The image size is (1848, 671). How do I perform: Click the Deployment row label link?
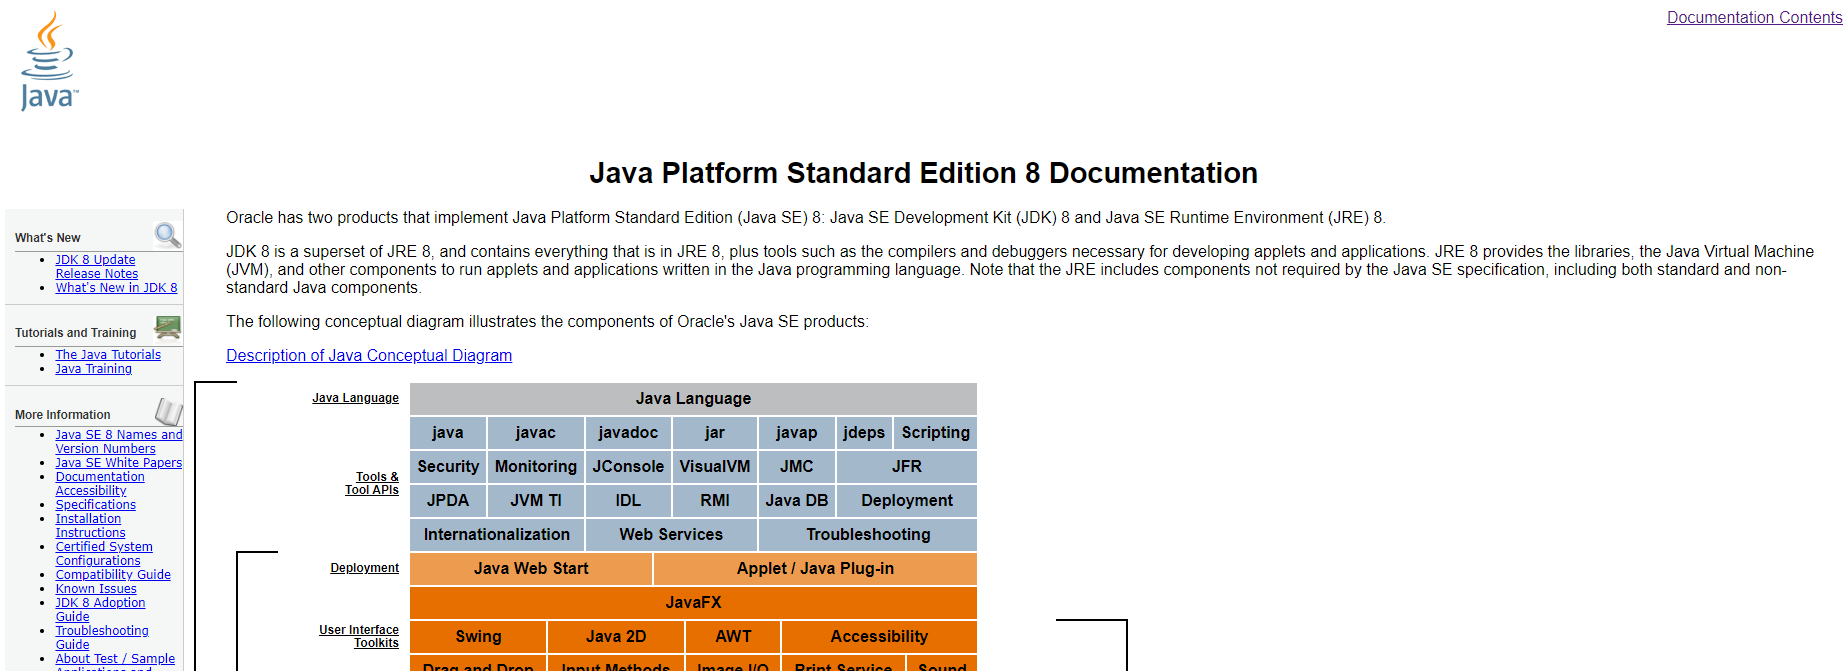click(364, 568)
